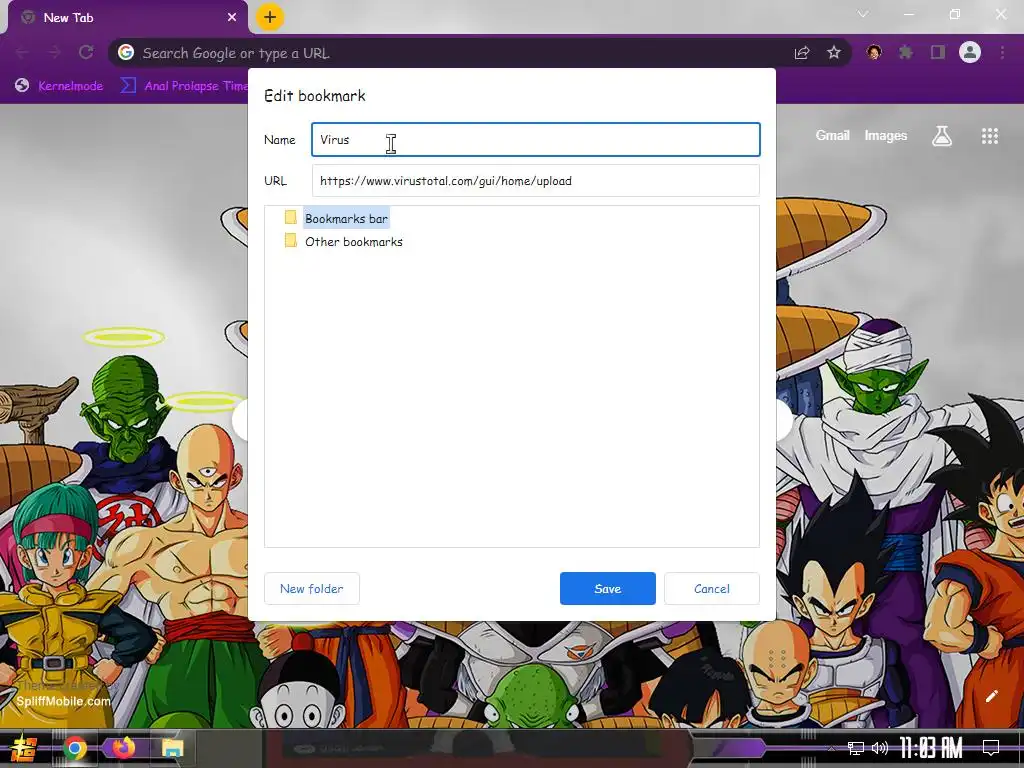Create a New folder for bookmarks
The image size is (1024, 768).
312,588
